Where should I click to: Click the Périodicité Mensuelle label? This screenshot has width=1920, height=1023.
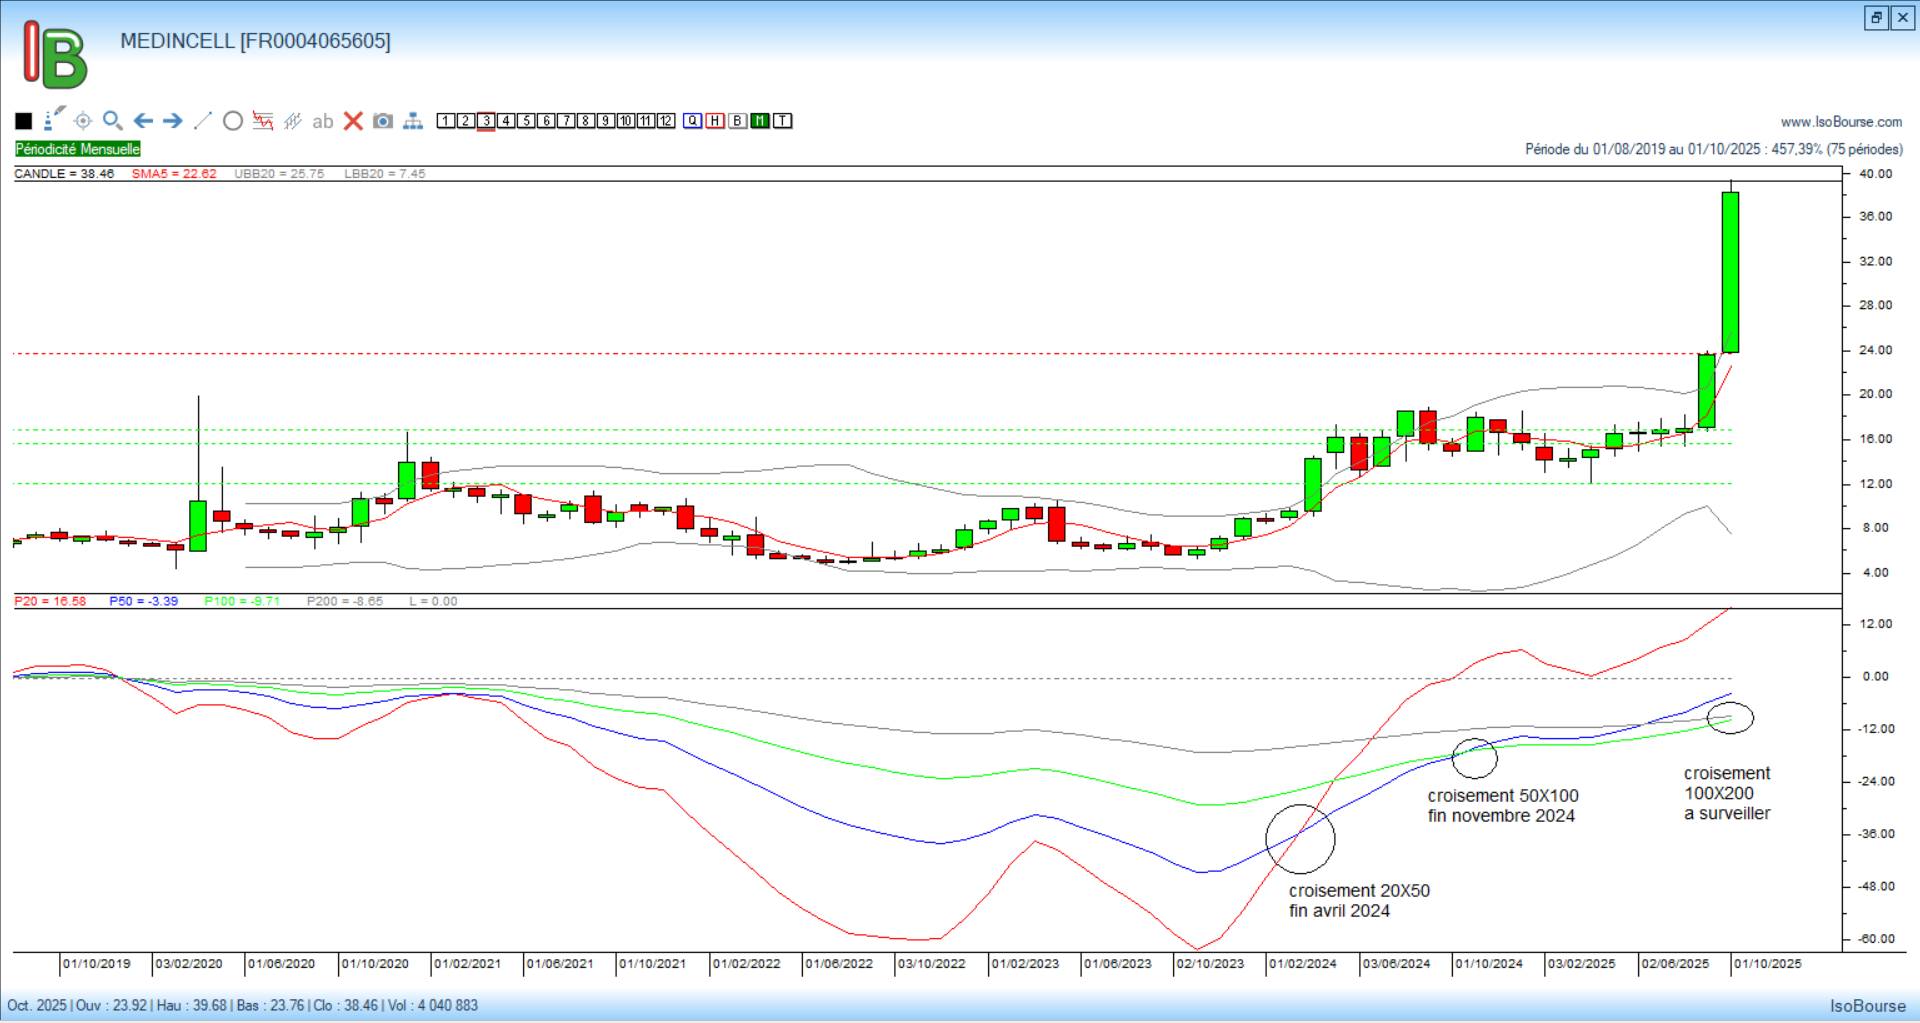[x=78, y=149]
